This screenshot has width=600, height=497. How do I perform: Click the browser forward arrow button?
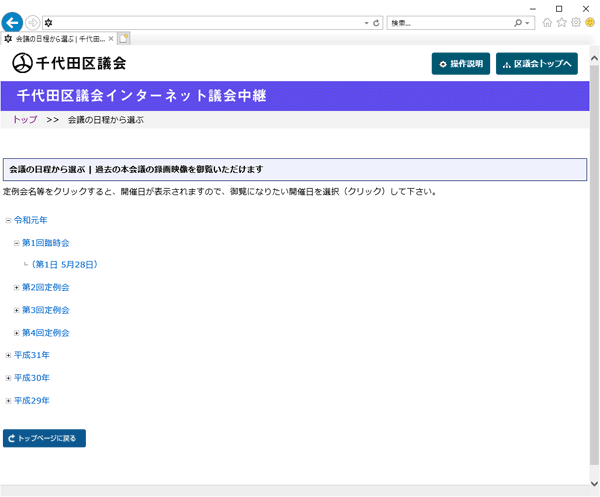(x=33, y=23)
